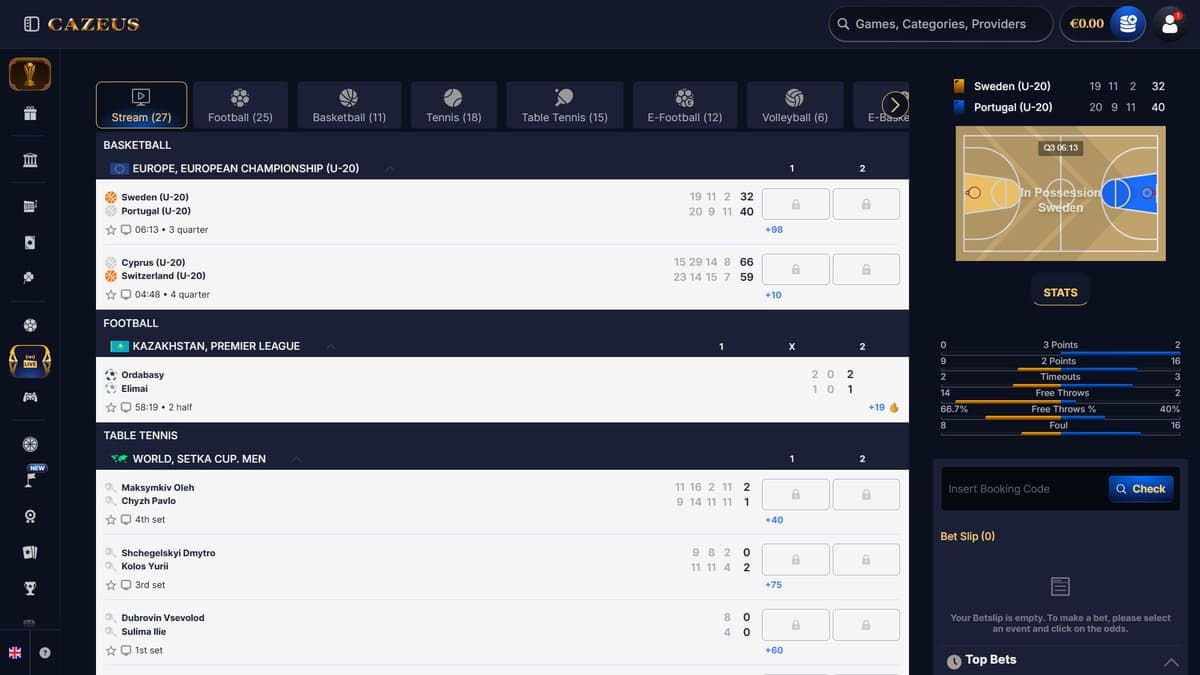The width and height of the screenshot is (1200, 675).
Task: Favorite the Cyprus vs Switzerland match star
Action: point(111,295)
